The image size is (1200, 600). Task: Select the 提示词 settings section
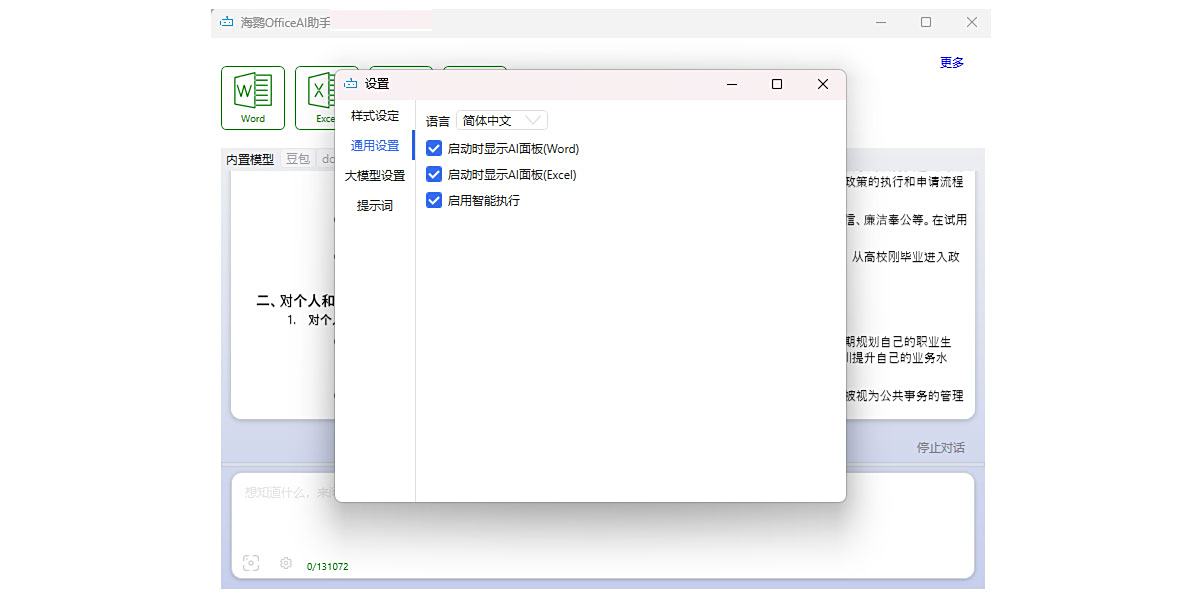[374, 206]
